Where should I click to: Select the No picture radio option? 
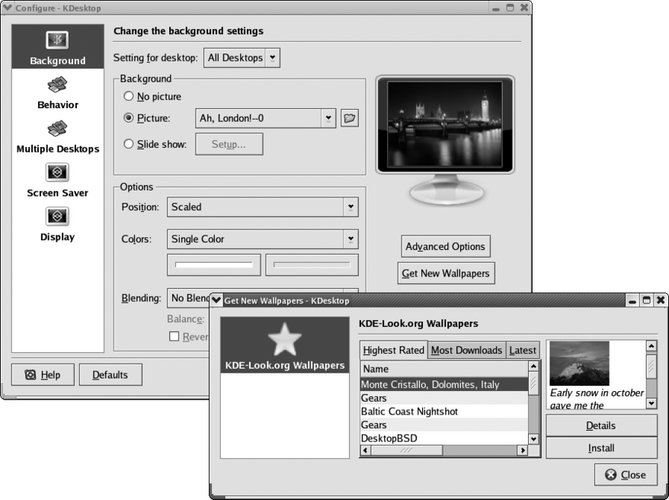point(128,96)
